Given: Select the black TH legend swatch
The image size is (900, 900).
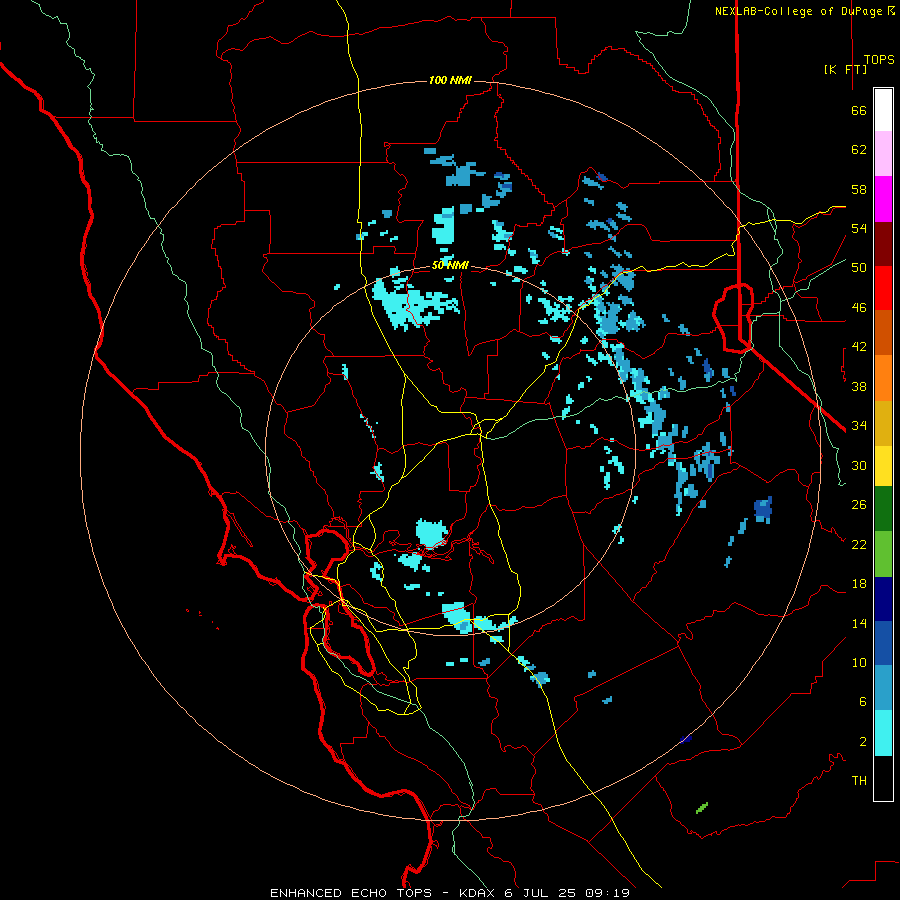Looking at the screenshot, I should click(x=883, y=778).
